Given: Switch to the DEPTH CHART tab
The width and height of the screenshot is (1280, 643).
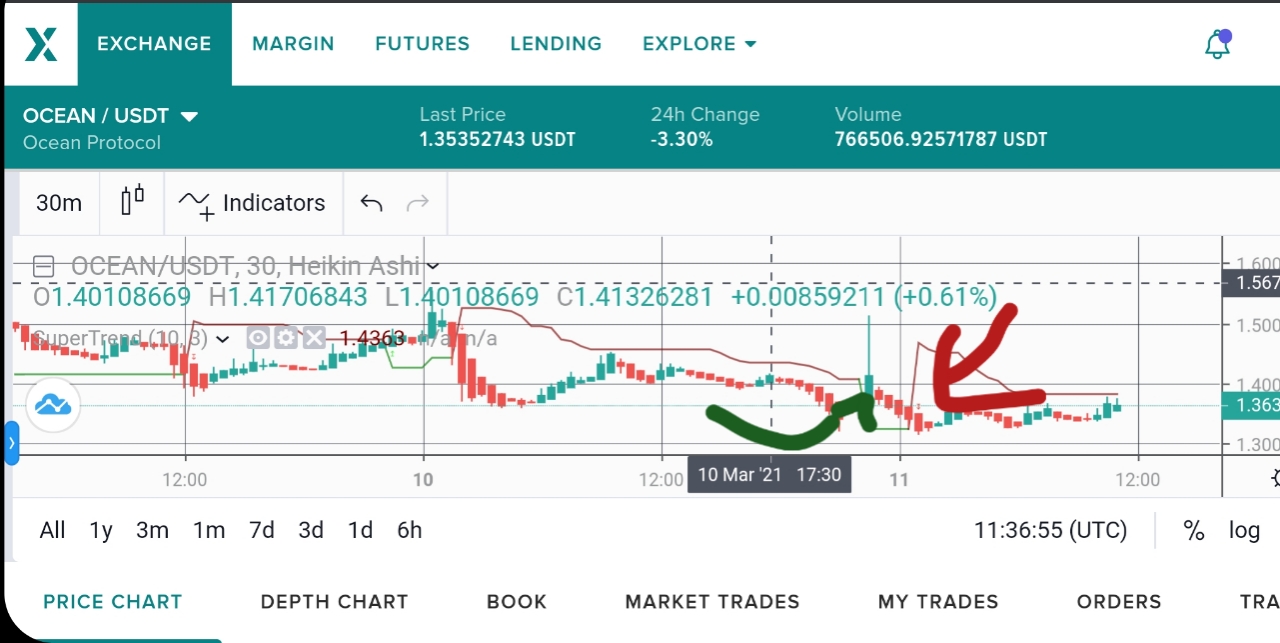Looking at the screenshot, I should click(334, 602).
